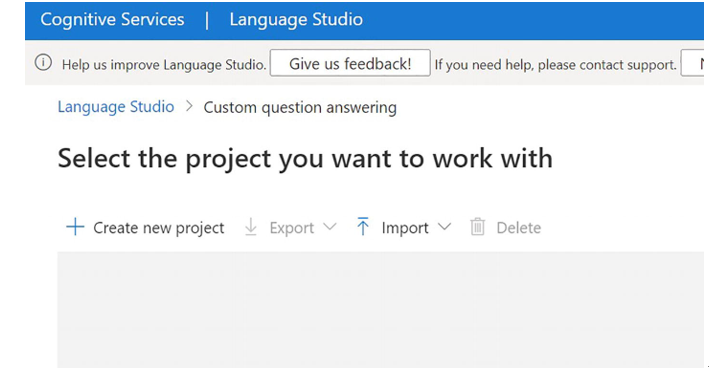Click Language Studio title in blue header
The width and height of the screenshot is (709, 373).
(296, 19)
